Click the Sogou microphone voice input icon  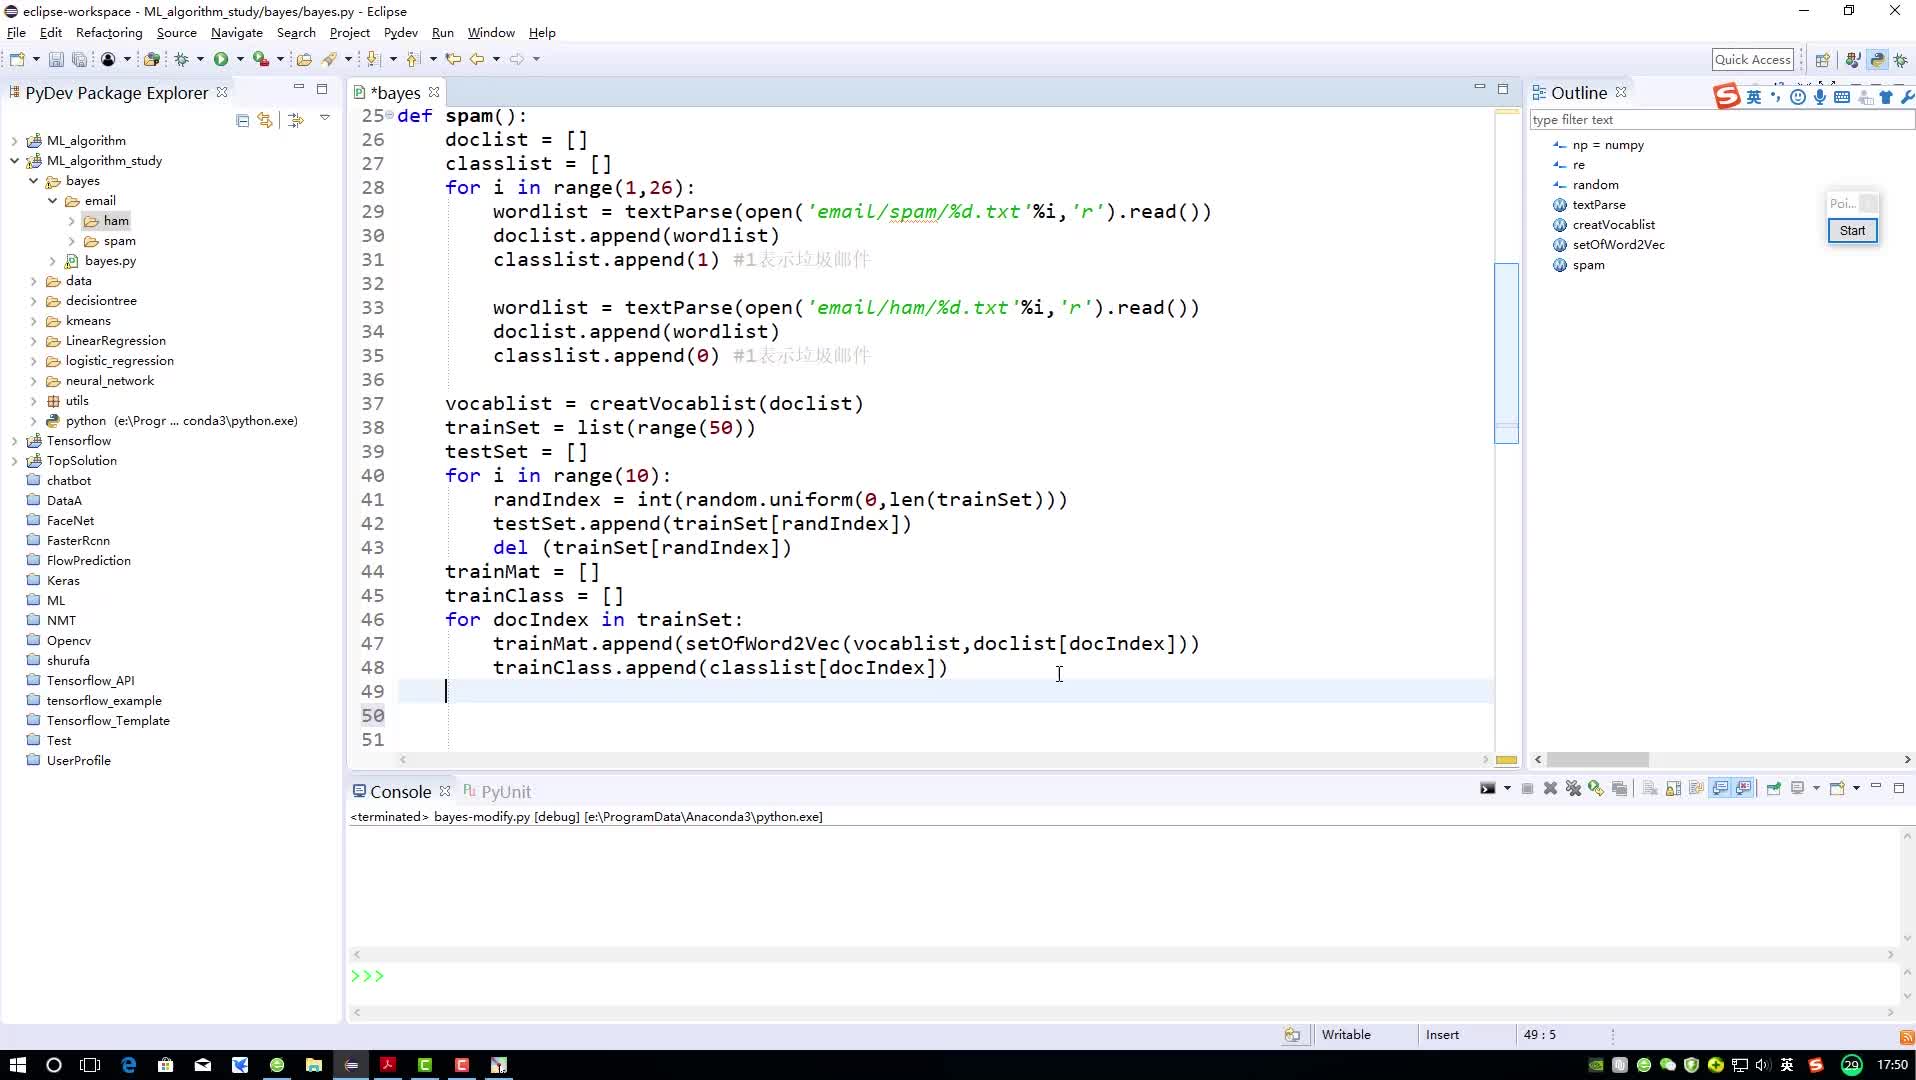[x=1820, y=97]
